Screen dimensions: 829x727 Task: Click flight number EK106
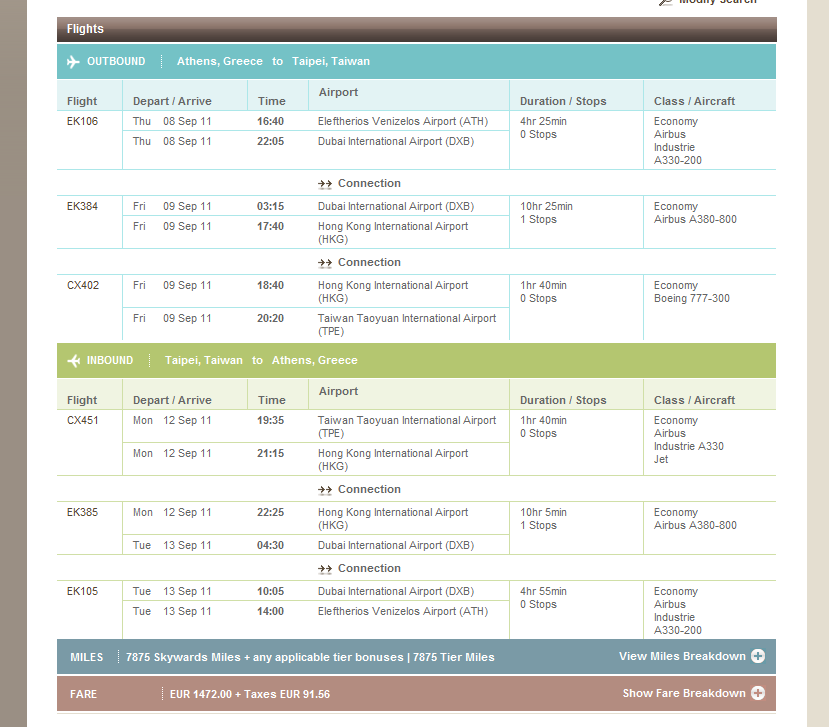[x=82, y=121]
